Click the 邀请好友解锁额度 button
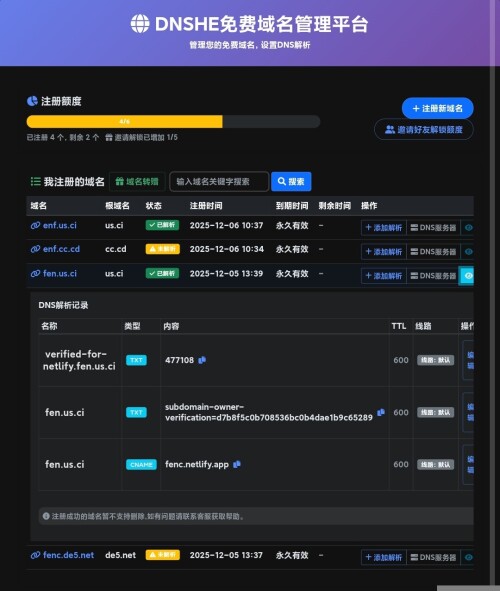500x591 pixels. coord(424,130)
